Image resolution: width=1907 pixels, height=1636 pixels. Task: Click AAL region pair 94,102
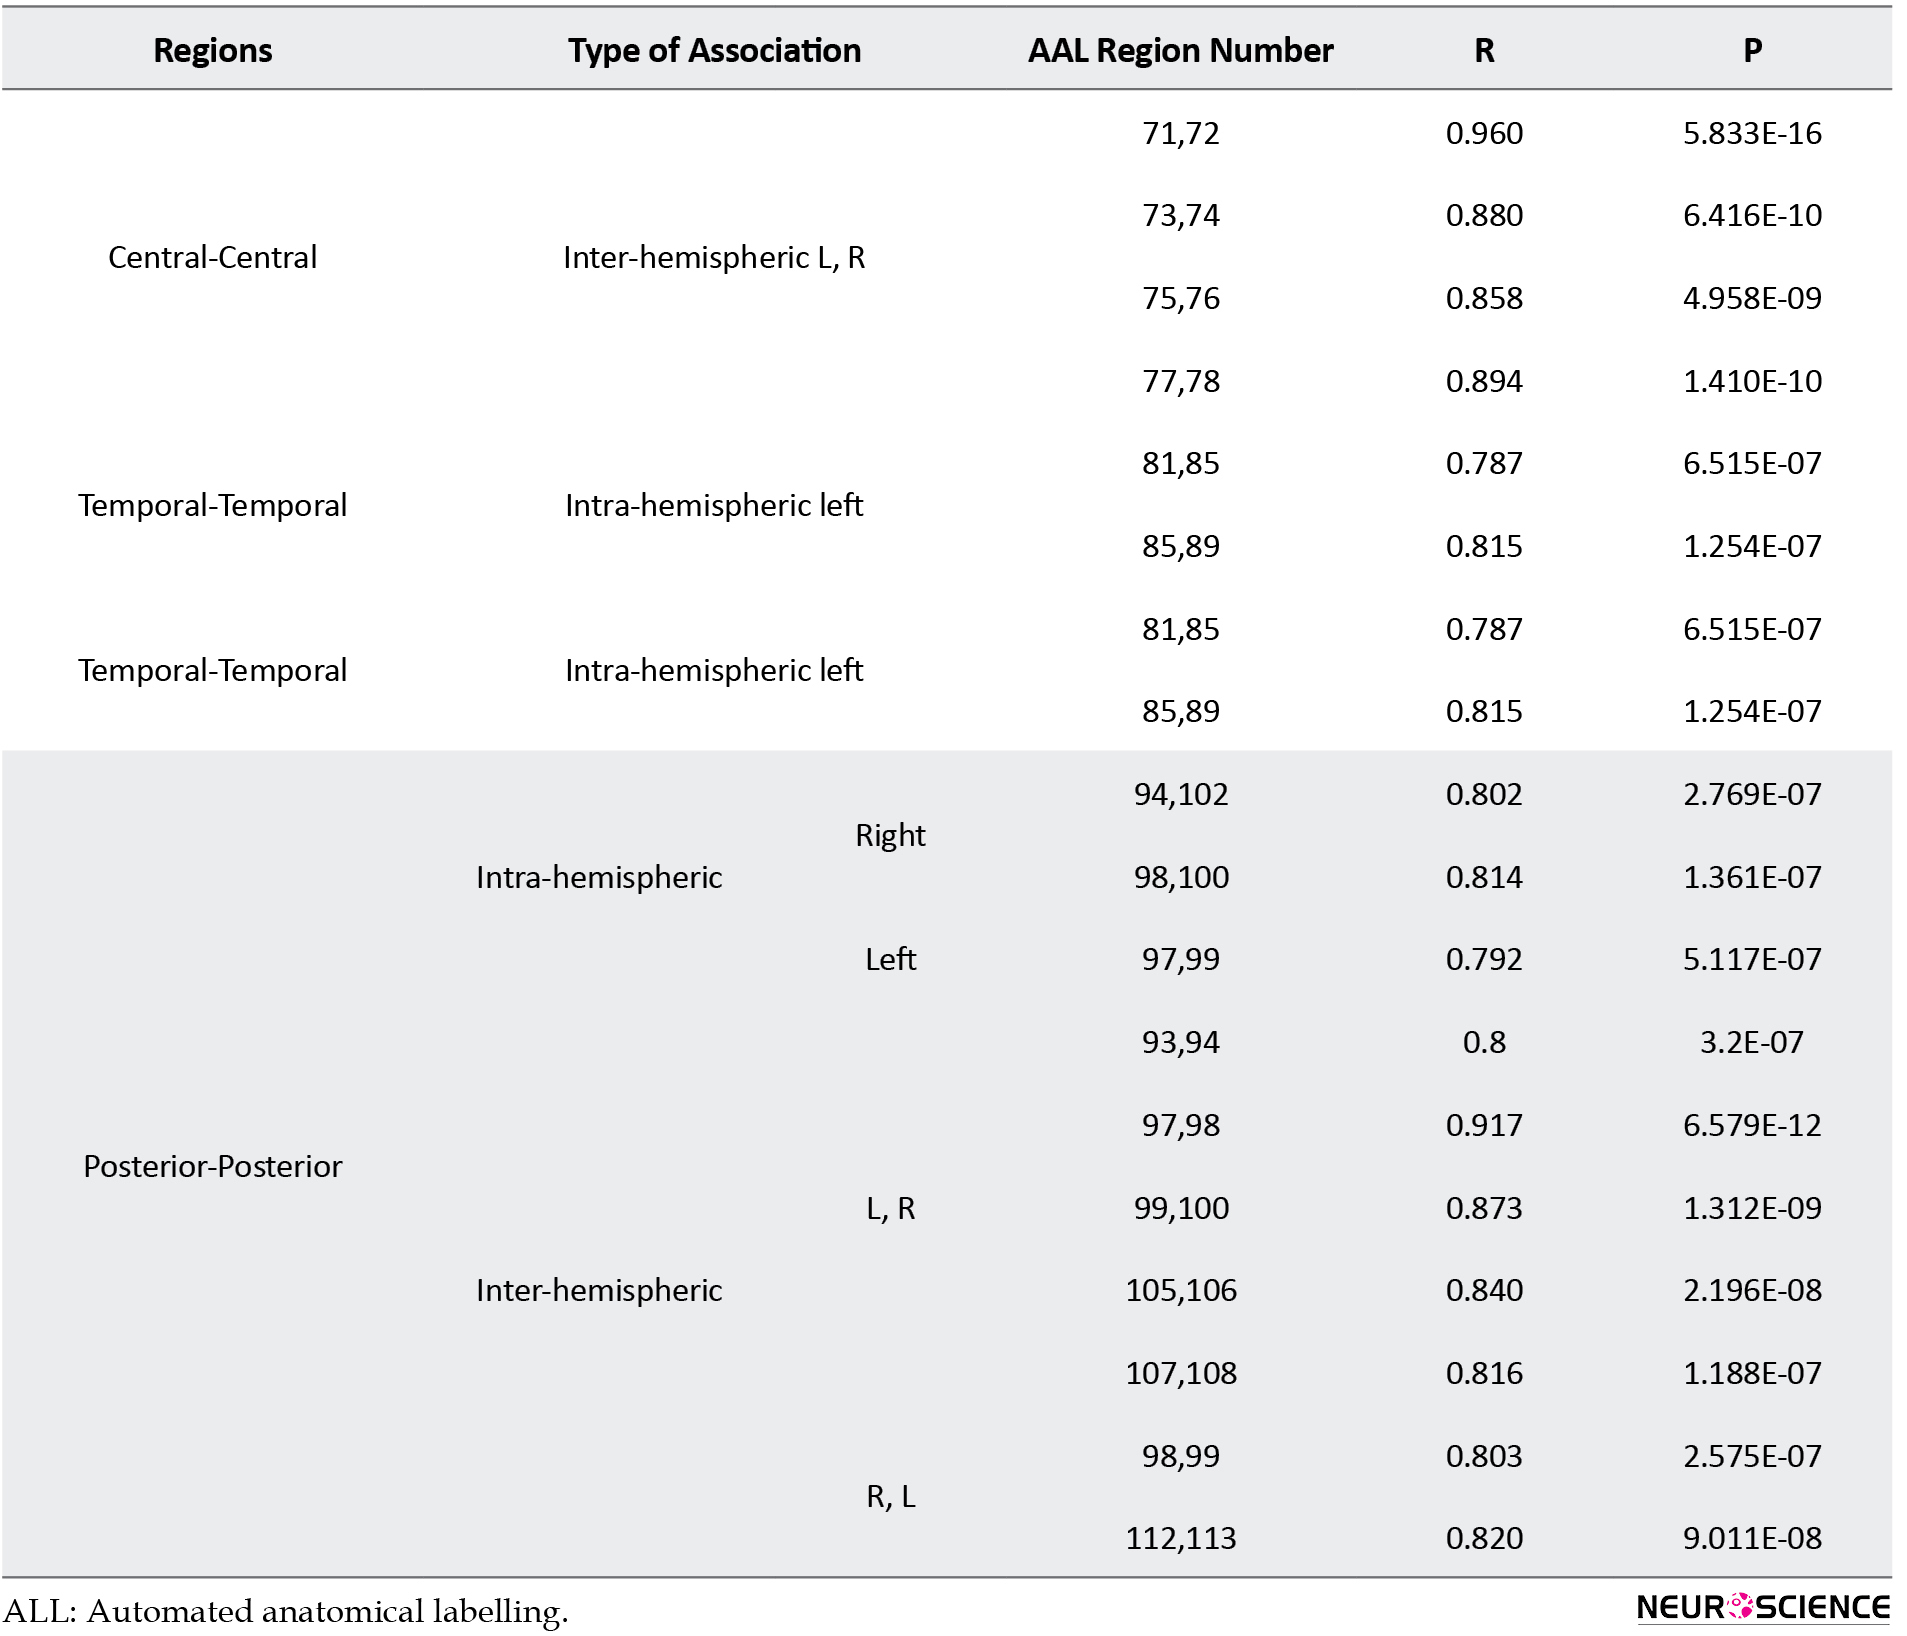[1180, 794]
